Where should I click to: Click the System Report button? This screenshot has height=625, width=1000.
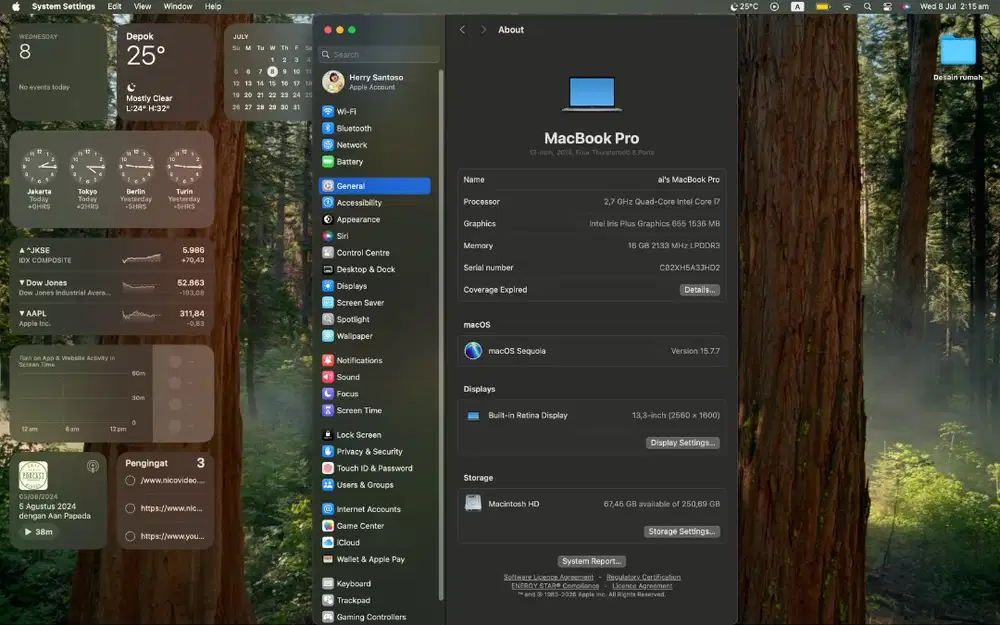coord(592,561)
